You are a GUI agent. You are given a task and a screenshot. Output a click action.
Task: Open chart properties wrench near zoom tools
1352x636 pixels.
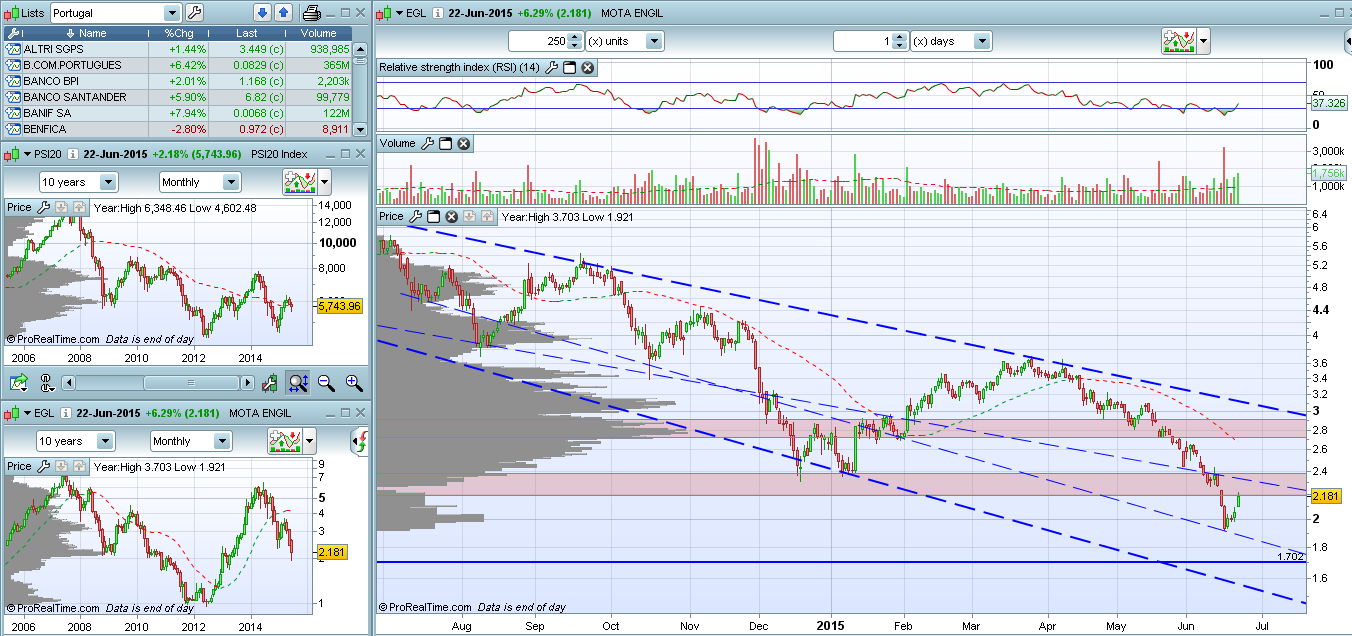(x=268, y=382)
